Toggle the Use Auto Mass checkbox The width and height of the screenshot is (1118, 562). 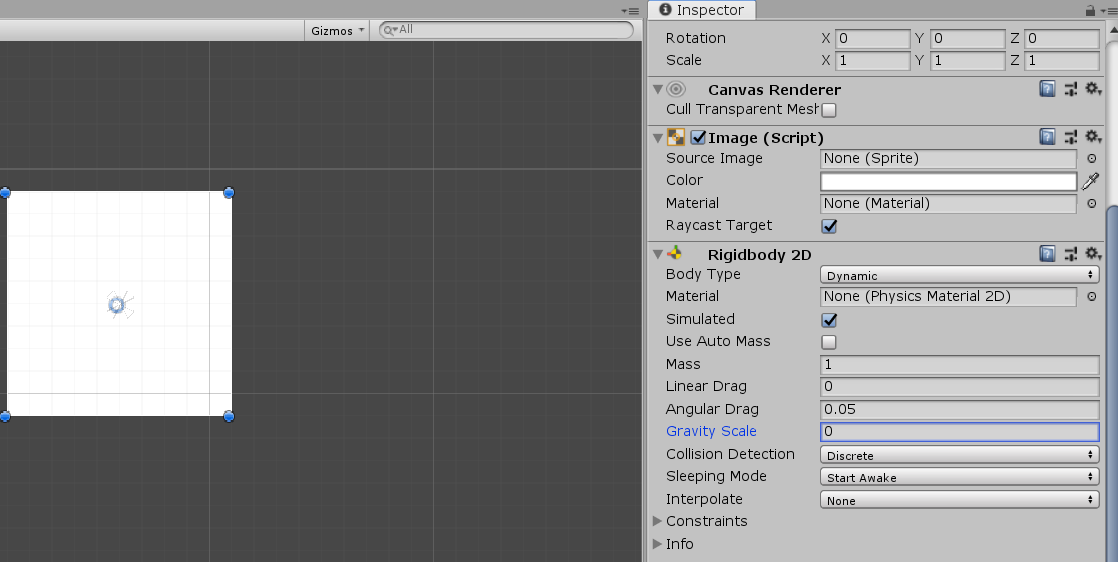pos(829,342)
